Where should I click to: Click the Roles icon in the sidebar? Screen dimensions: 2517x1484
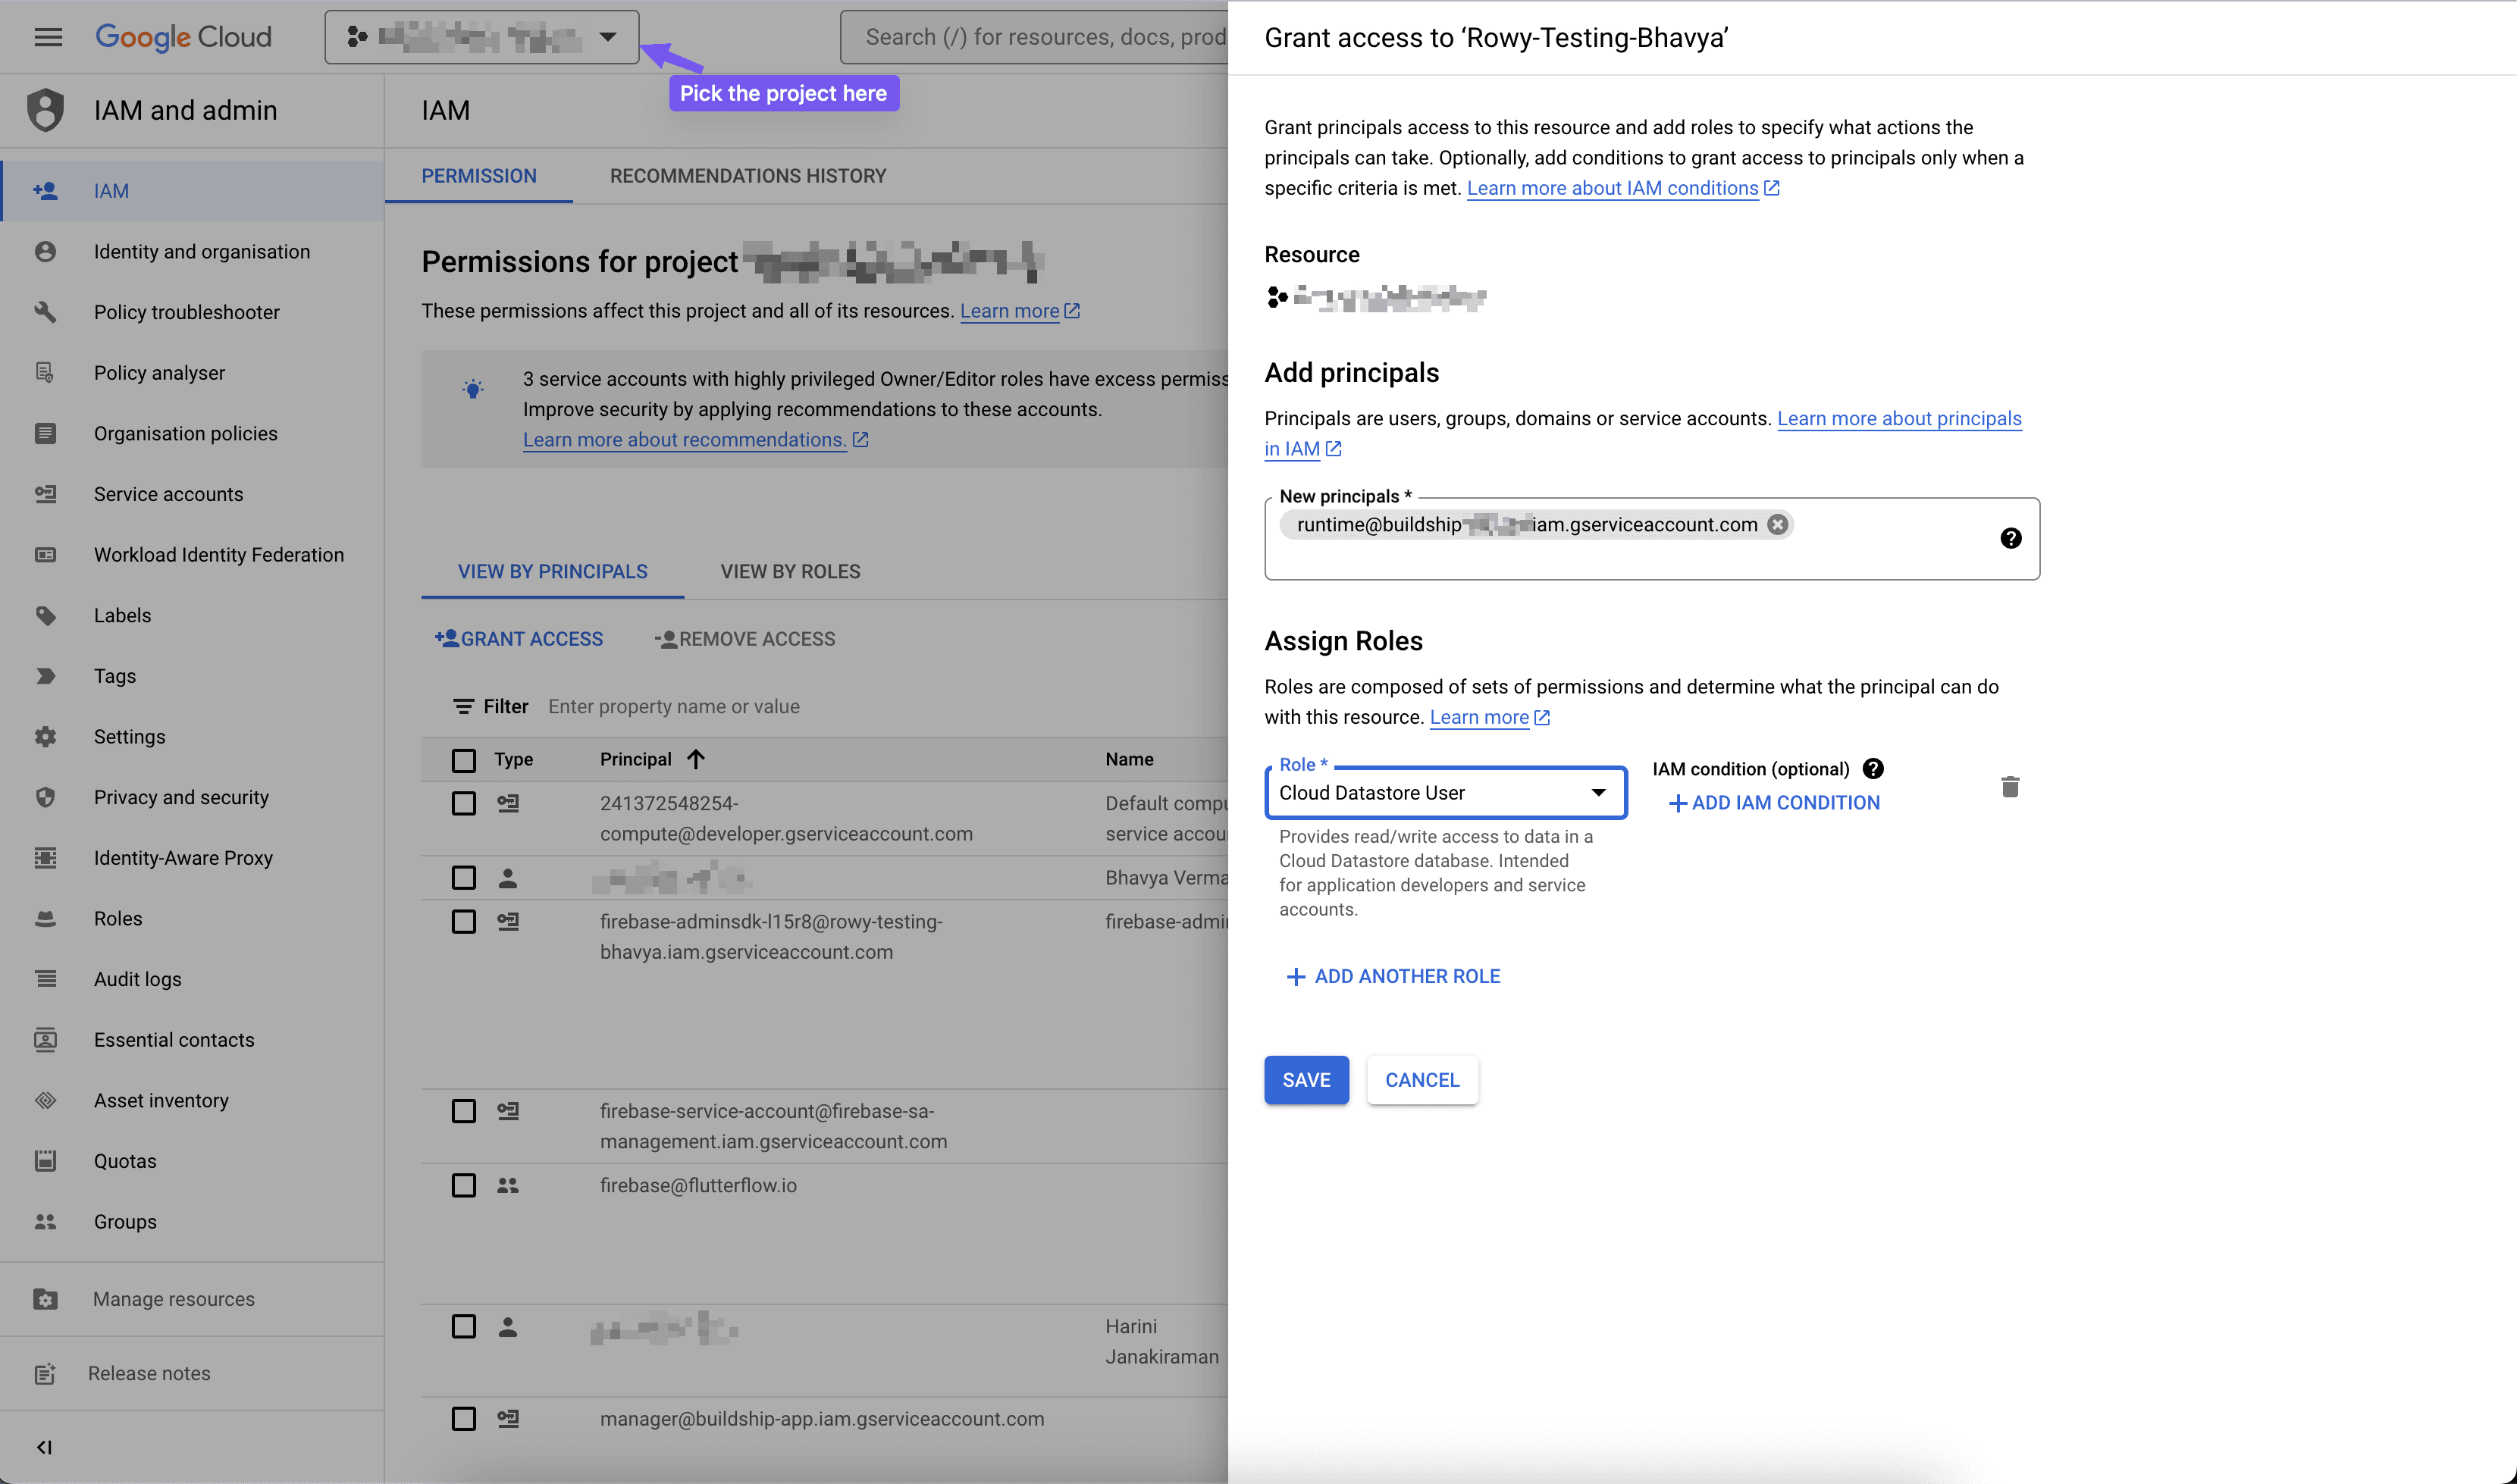point(48,917)
